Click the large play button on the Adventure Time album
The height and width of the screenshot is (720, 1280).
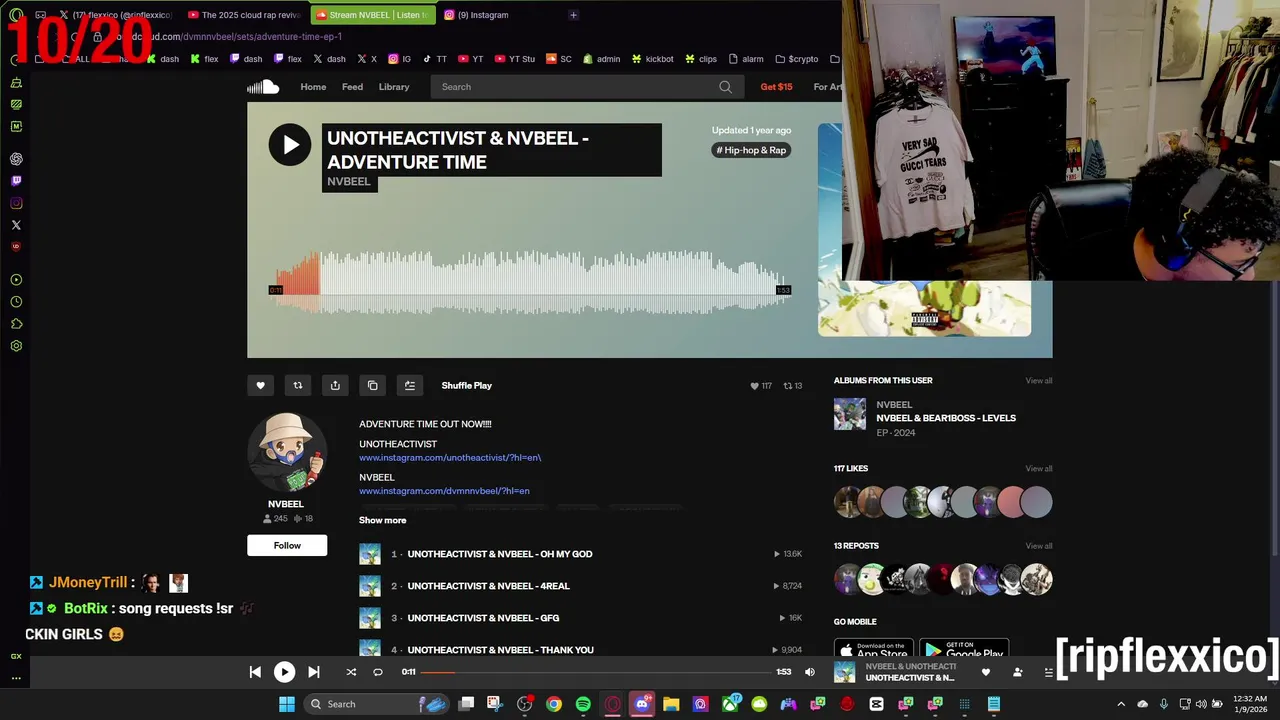point(290,145)
